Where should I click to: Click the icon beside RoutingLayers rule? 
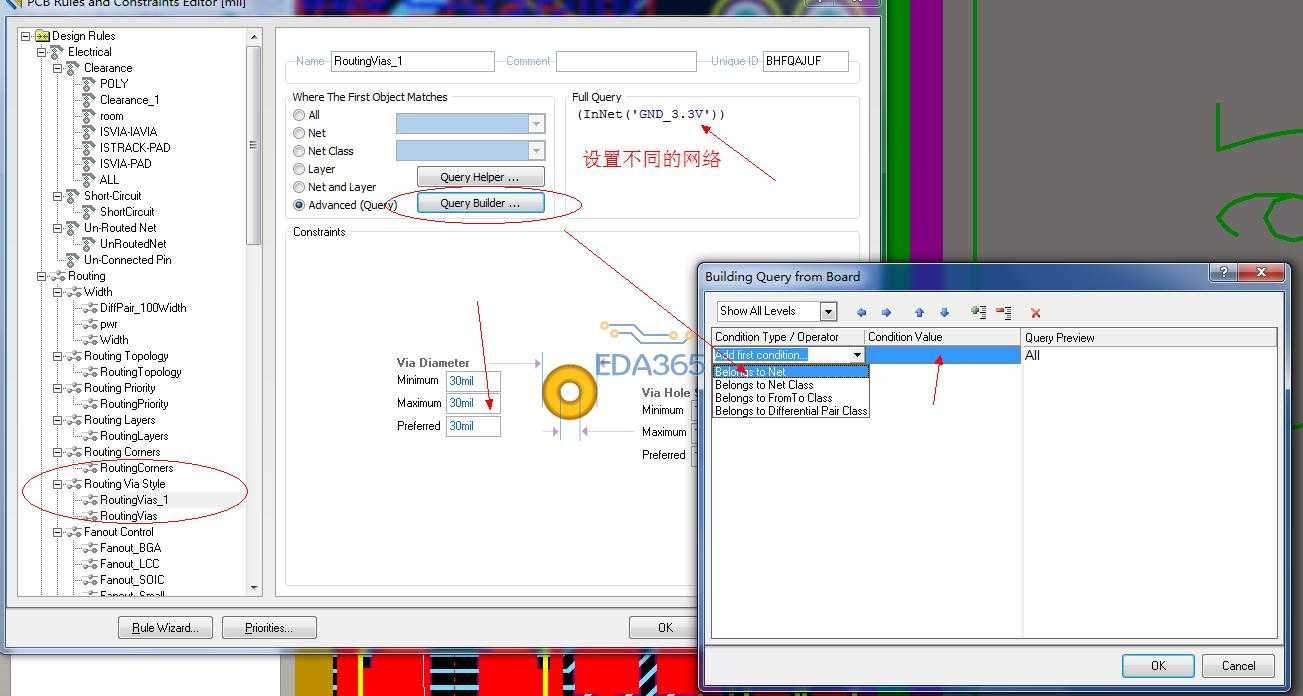(x=89, y=436)
